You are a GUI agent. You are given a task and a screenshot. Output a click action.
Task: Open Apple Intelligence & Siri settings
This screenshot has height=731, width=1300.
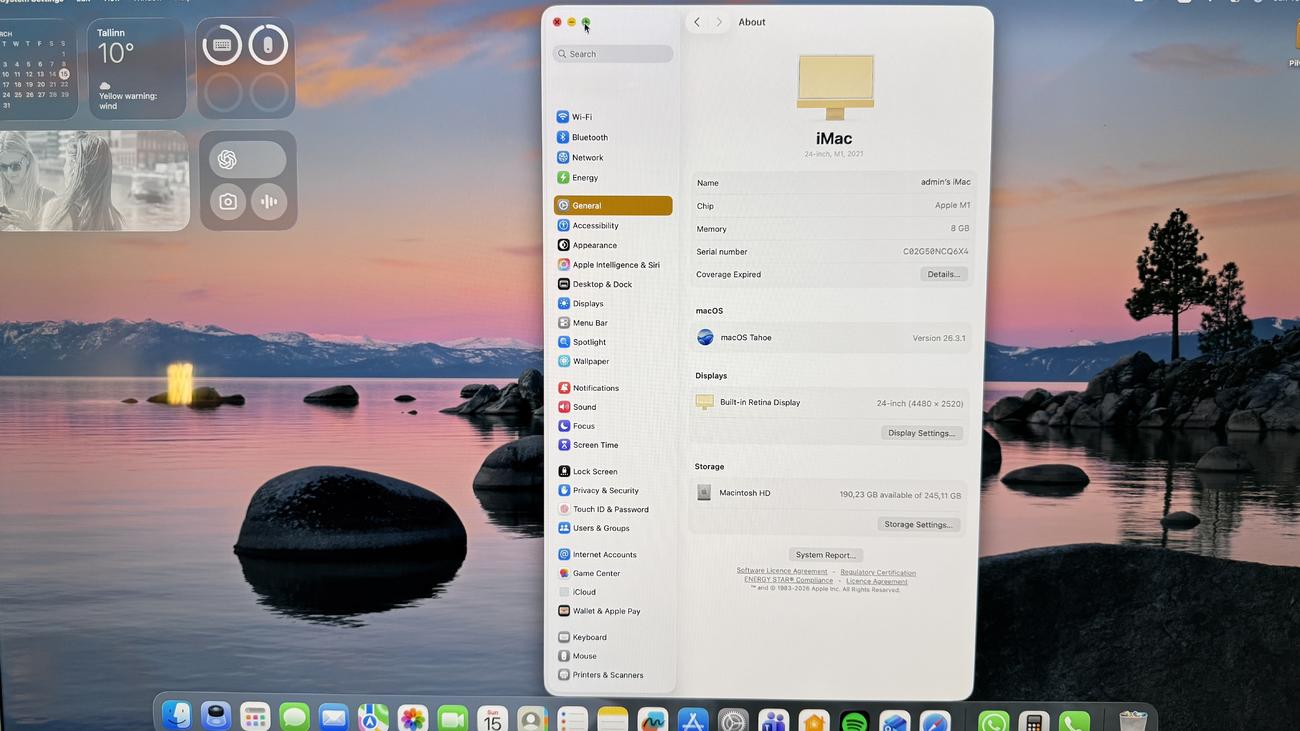click(x=615, y=265)
